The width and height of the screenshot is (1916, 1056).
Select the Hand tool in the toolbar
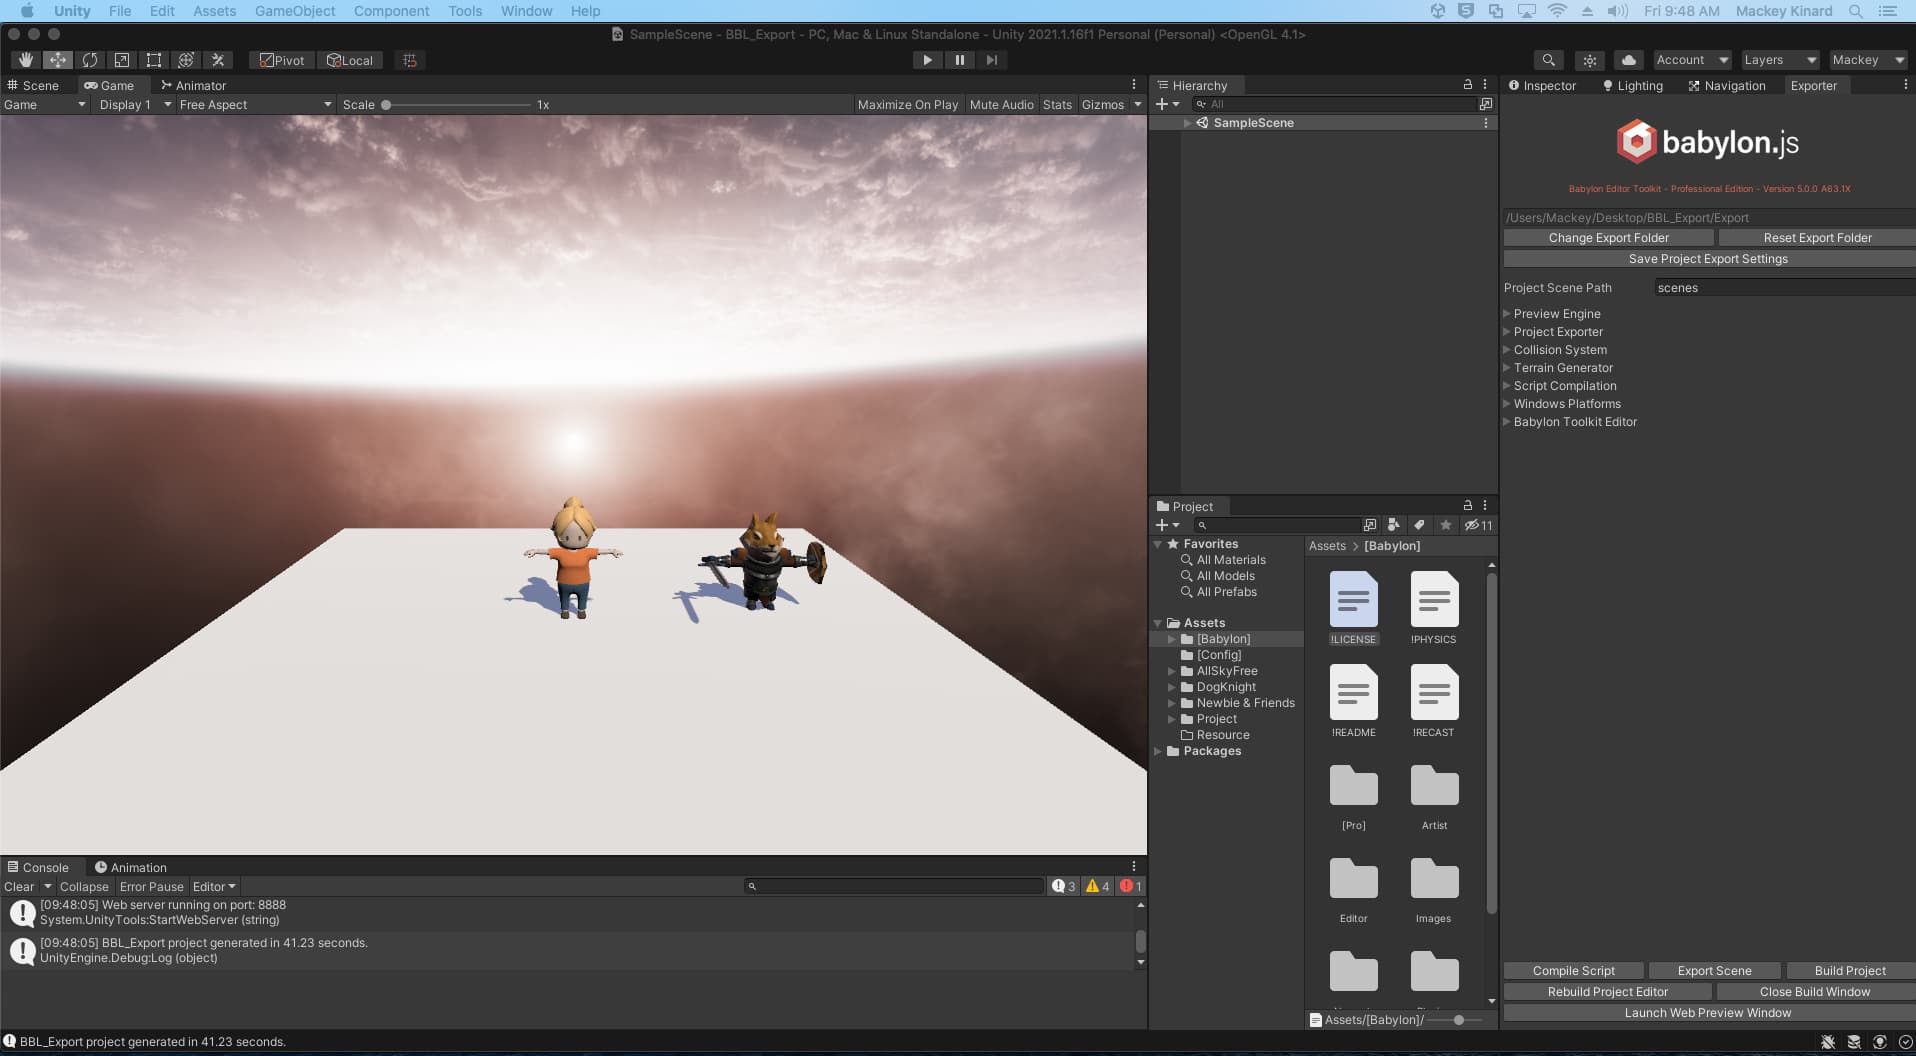tap(26, 60)
